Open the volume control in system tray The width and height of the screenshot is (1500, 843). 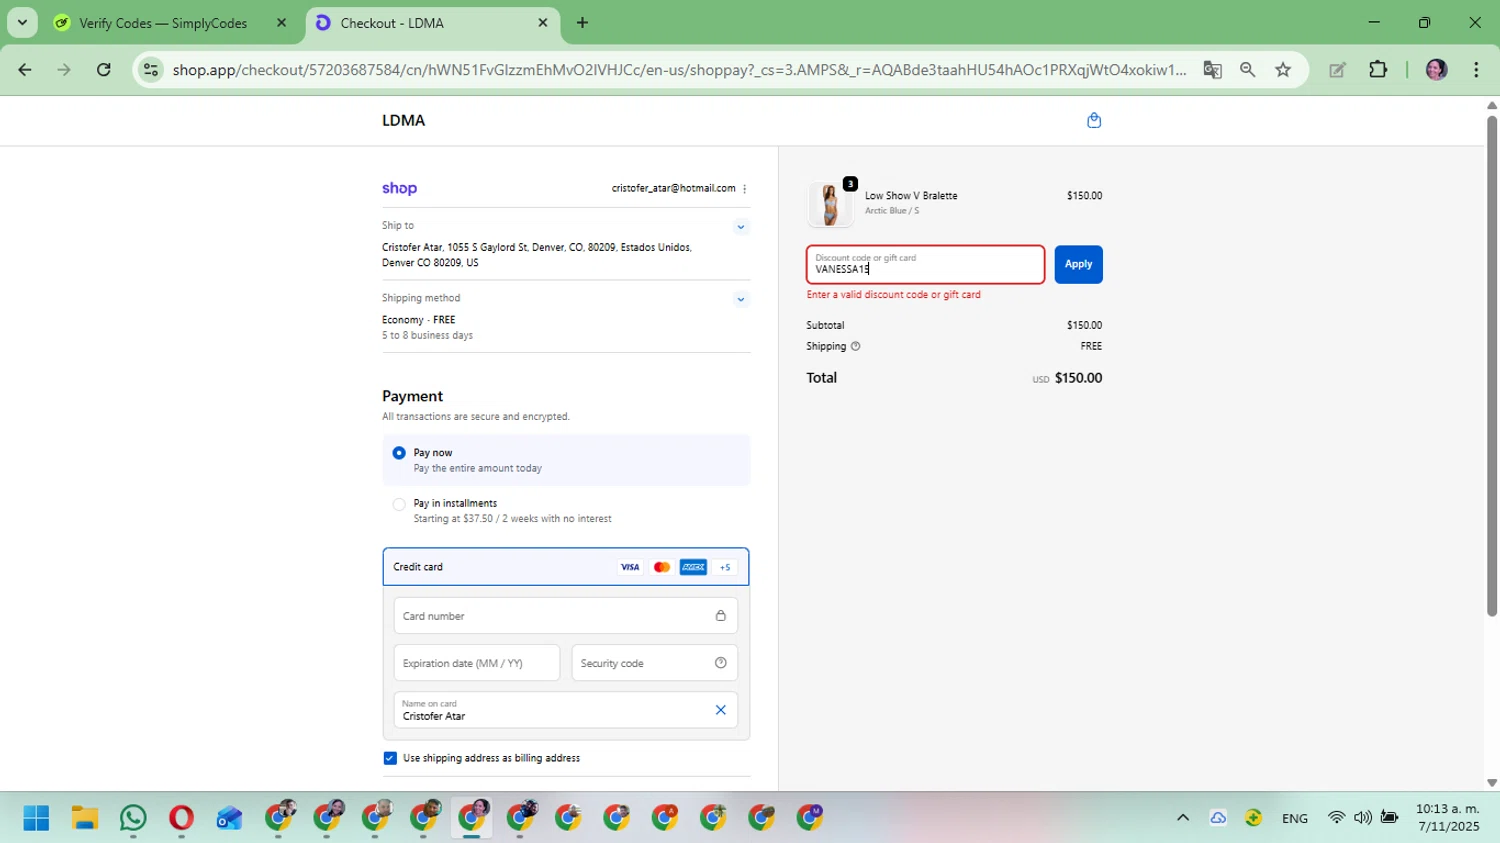pyautogui.click(x=1362, y=818)
